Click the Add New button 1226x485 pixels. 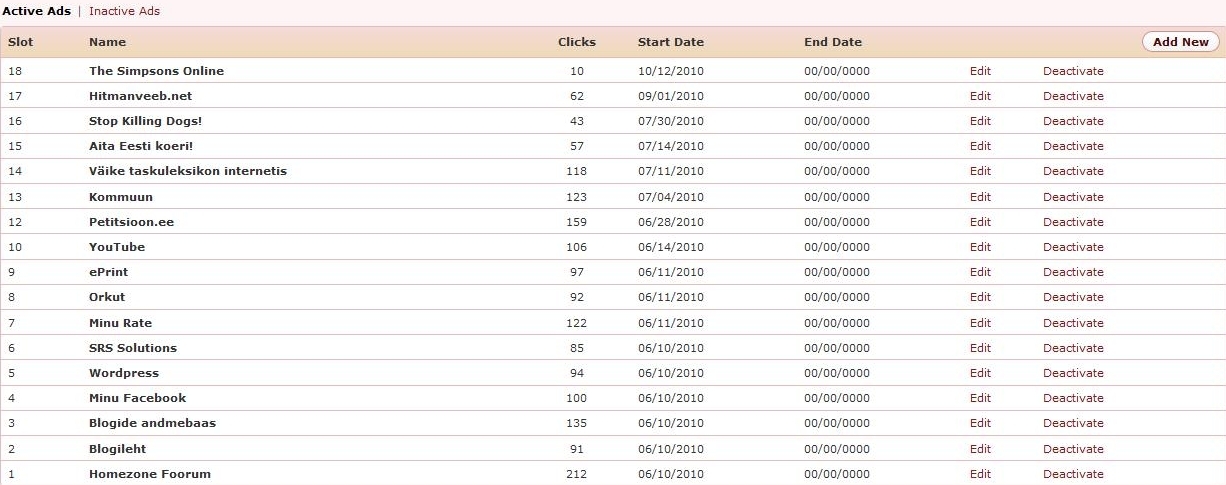(x=1180, y=42)
